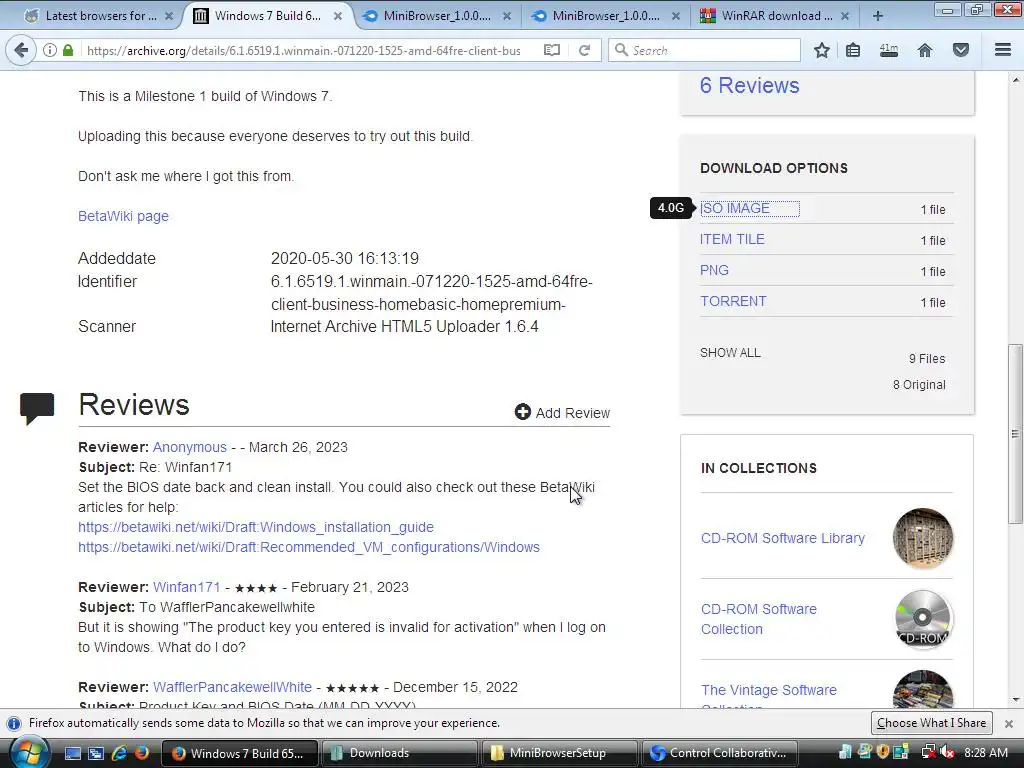
Task: Click the Add Review plus icon
Action: coord(522,412)
